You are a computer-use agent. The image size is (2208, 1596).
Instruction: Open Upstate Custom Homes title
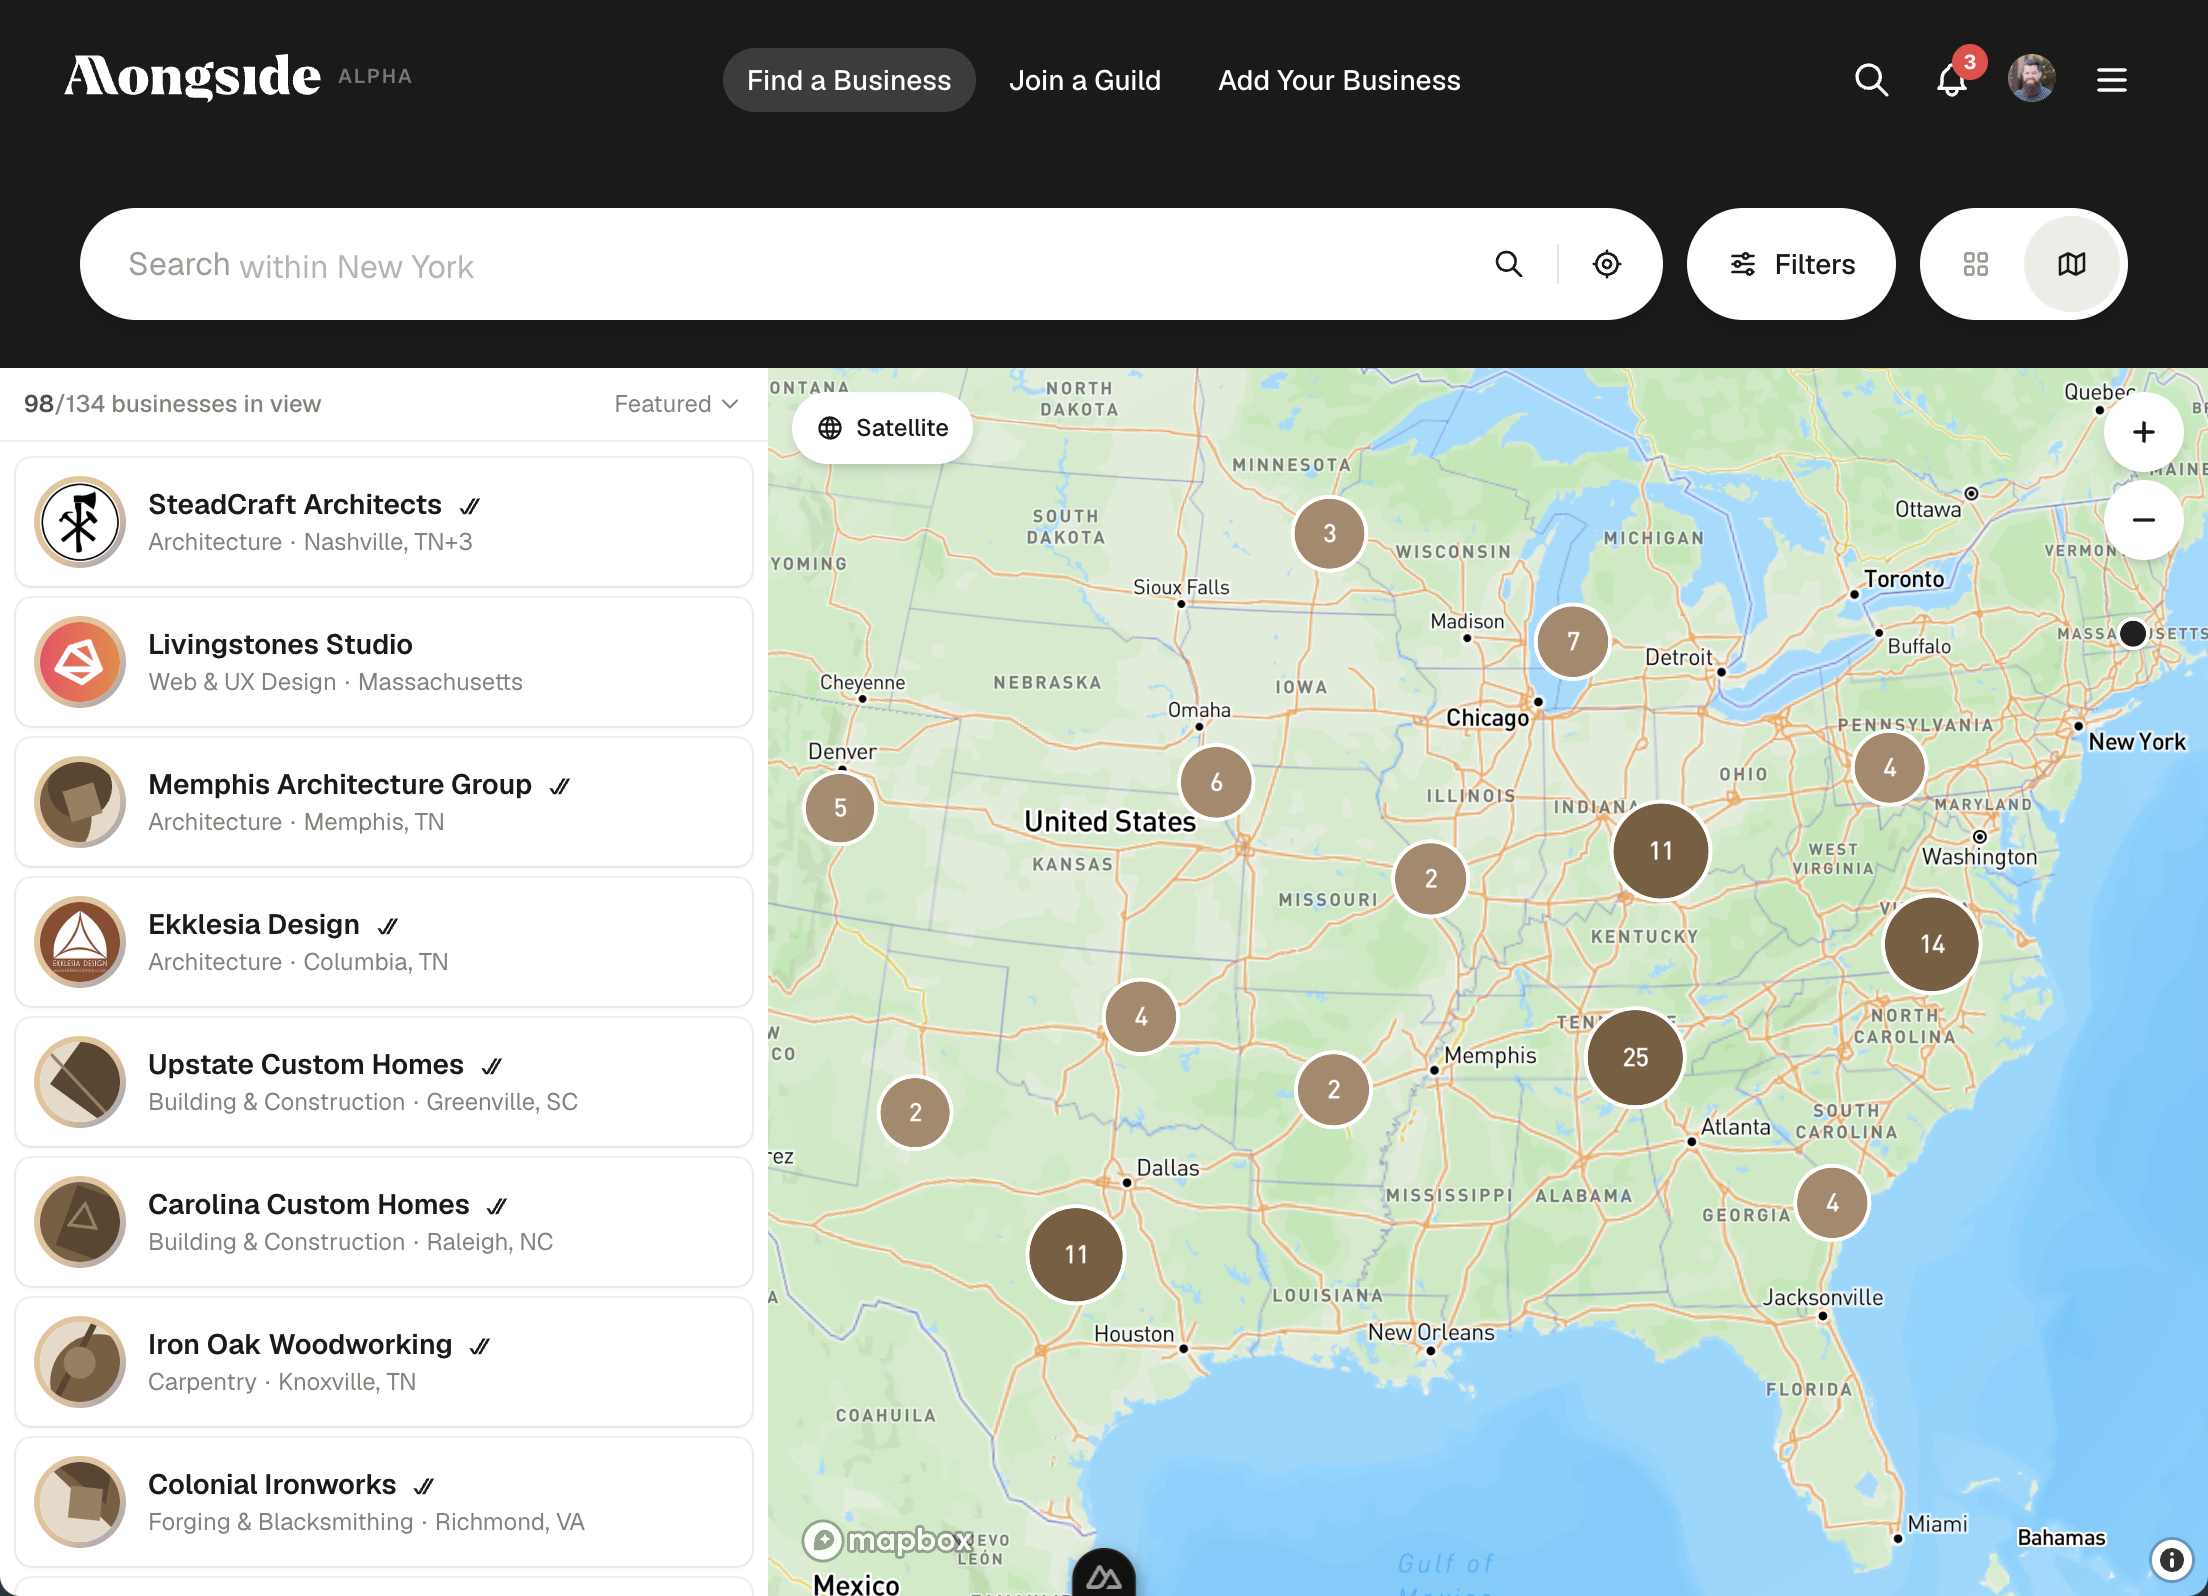tap(306, 1064)
